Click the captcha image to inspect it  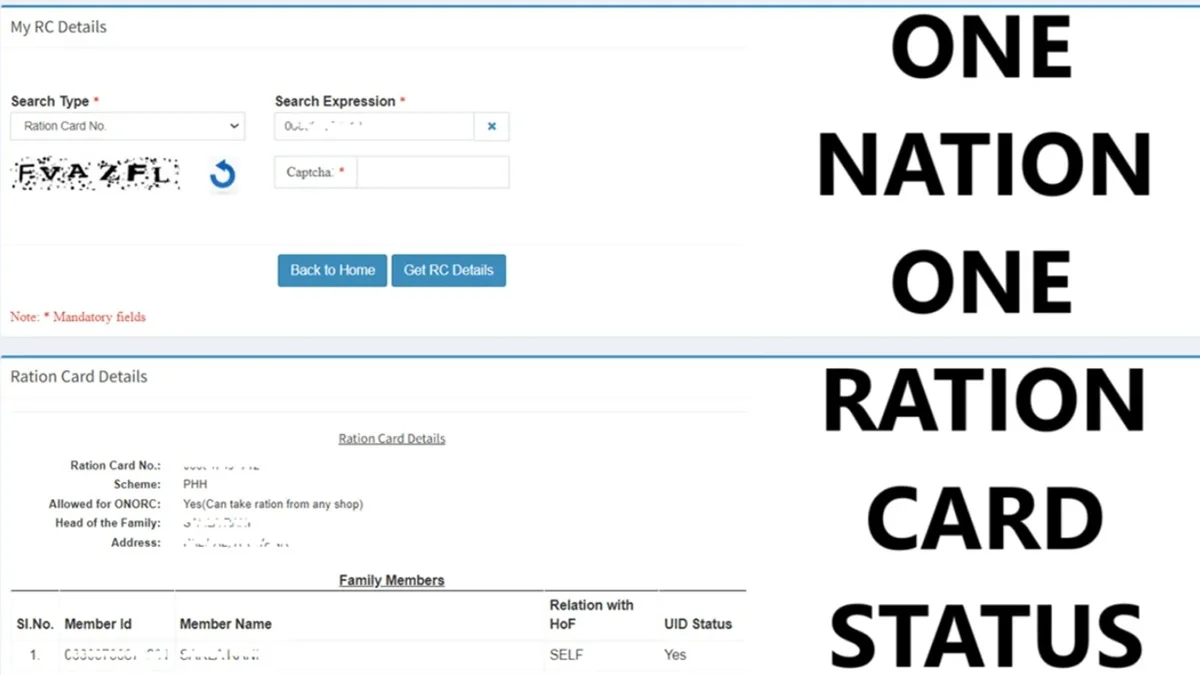tap(95, 173)
